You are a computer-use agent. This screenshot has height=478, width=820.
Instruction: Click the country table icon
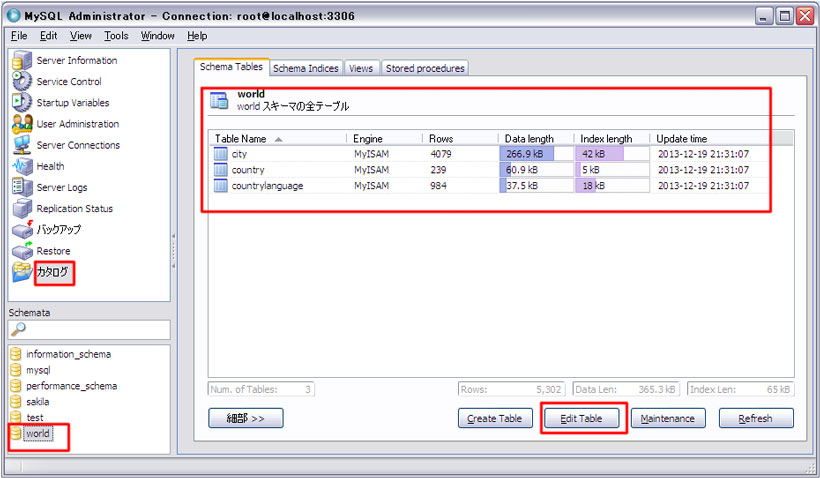click(221, 169)
